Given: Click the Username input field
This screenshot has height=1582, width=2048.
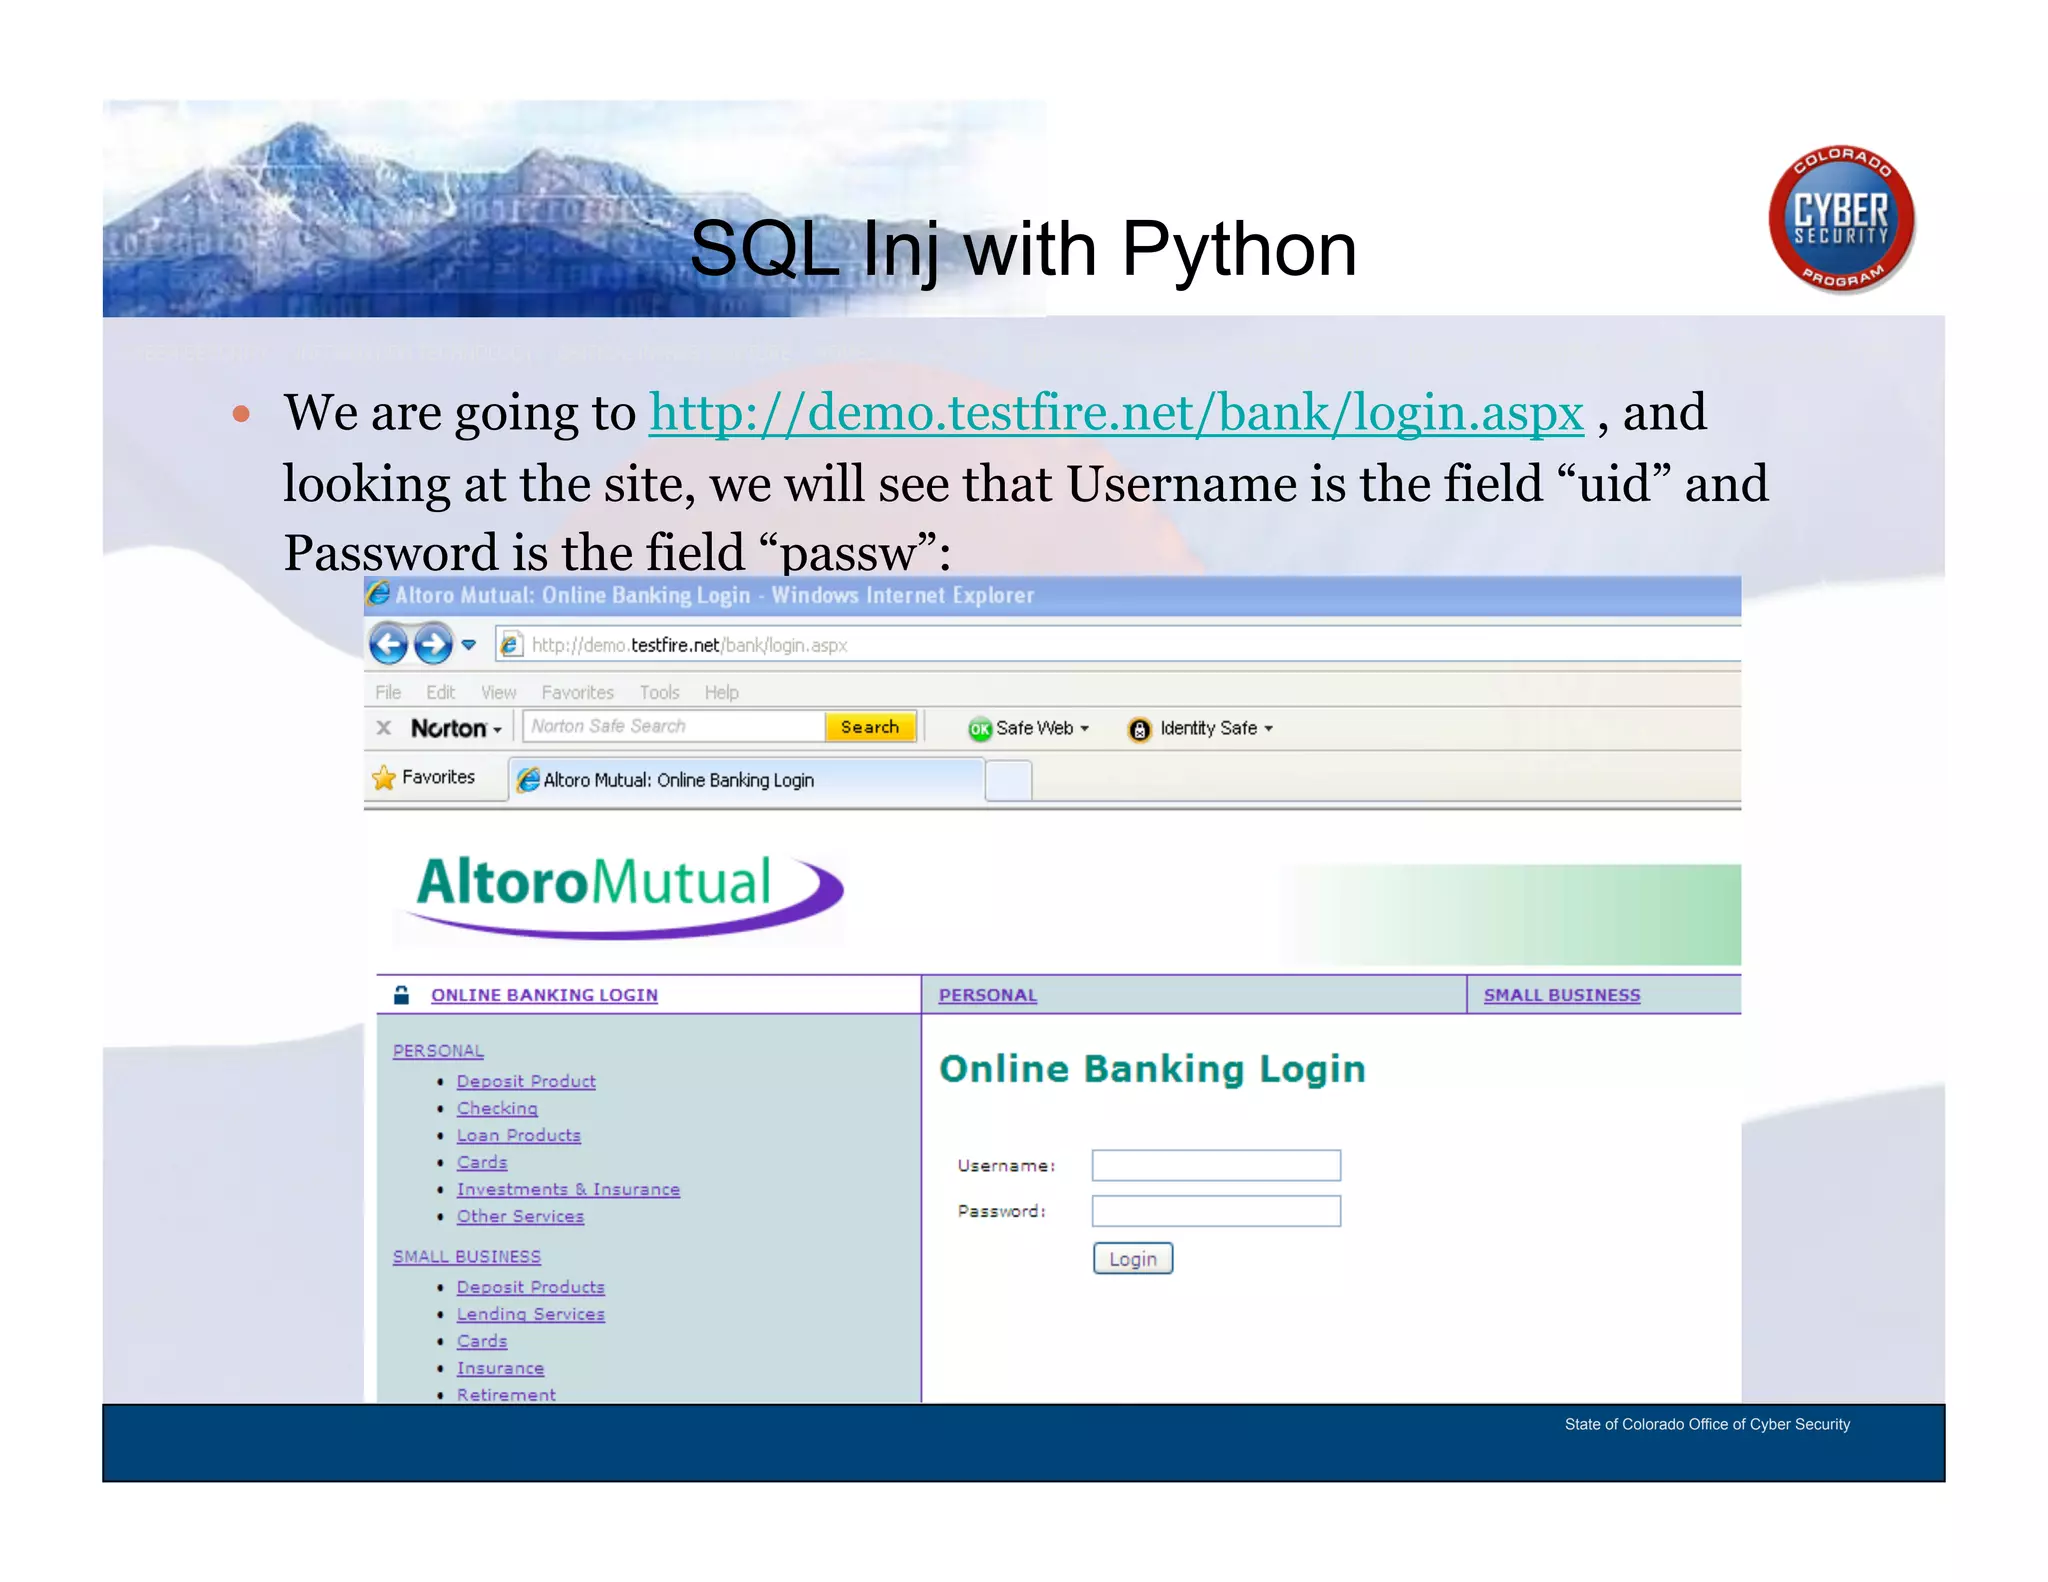Looking at the screenshot, I should pyautogui.click(x=1216, y=1165).
